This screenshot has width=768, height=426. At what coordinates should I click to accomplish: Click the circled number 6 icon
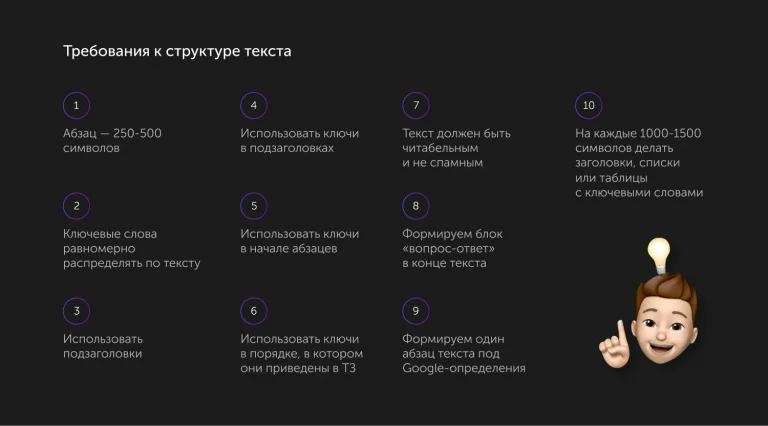[254, 311]
